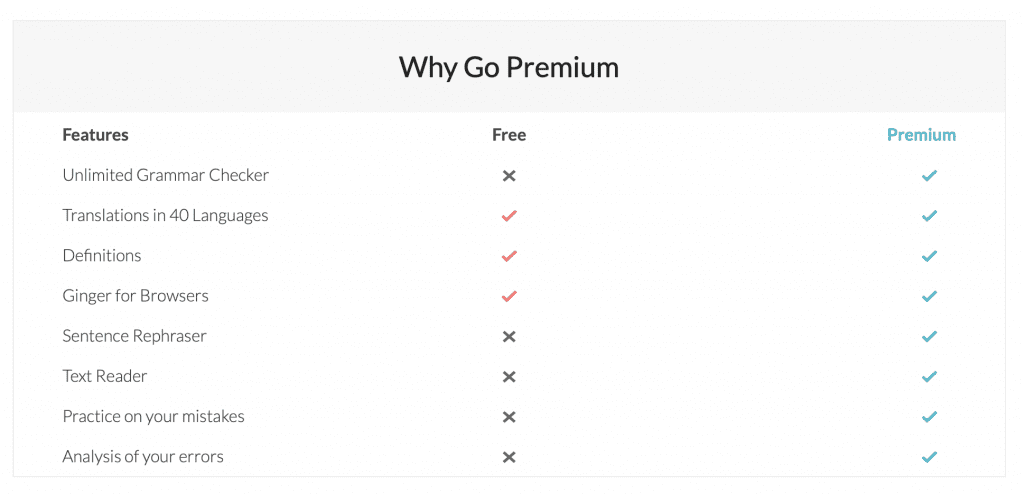Click the Premium checkmark for Definitions
The width and height of the screenshot is (1024, 494).
click(x=929, y=256)
